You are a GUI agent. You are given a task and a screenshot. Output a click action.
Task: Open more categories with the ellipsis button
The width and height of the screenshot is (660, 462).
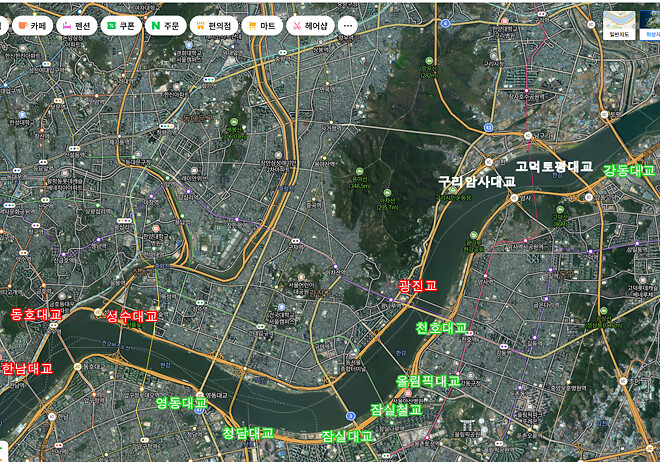point(348,26)
